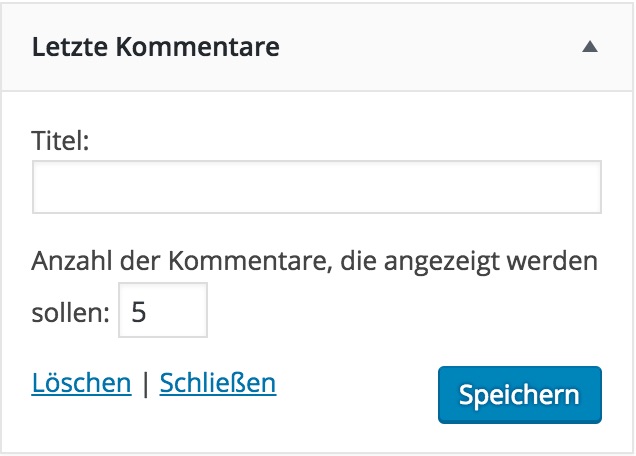Select the field showing the value 5
The image size is (636, 456).
[163, 311]
